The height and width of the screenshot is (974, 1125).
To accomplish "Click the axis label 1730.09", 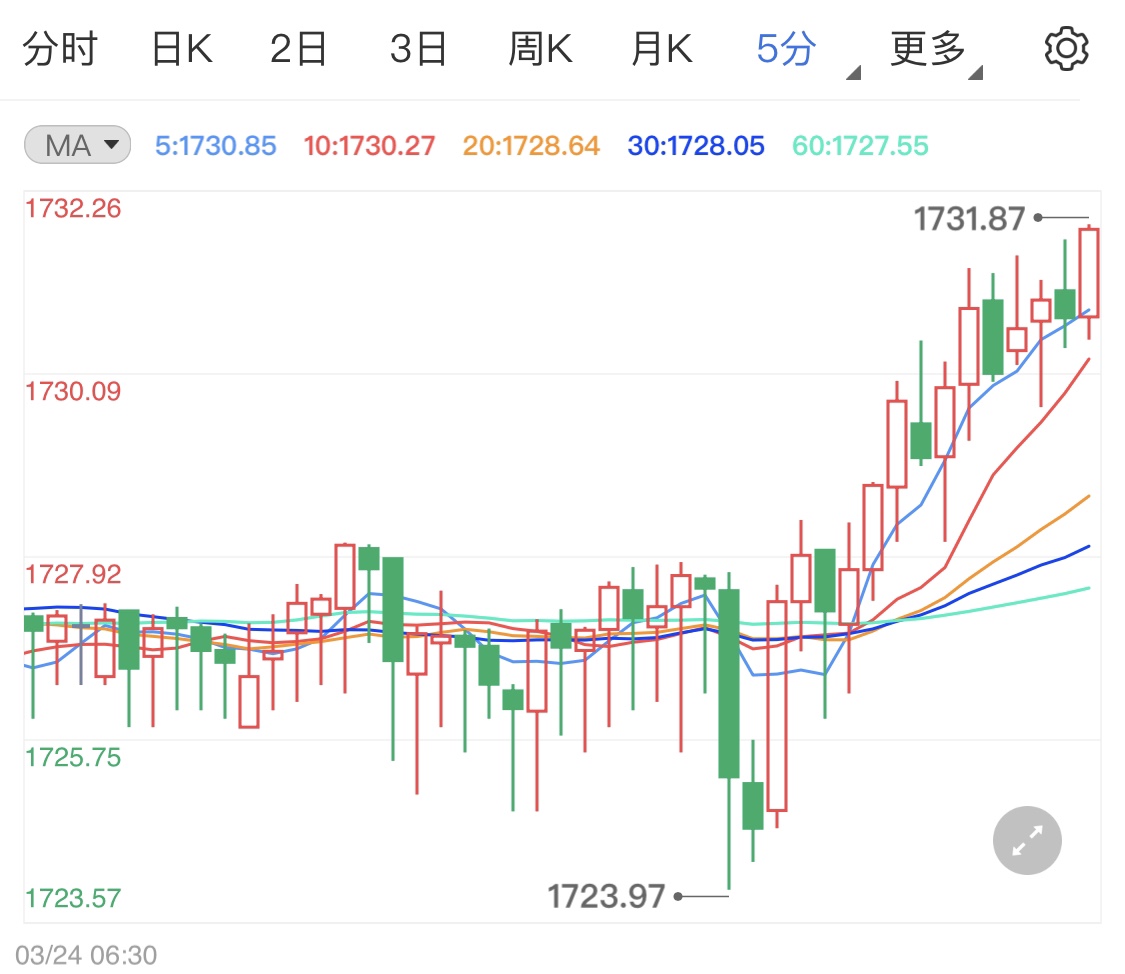I will (73, 392).
